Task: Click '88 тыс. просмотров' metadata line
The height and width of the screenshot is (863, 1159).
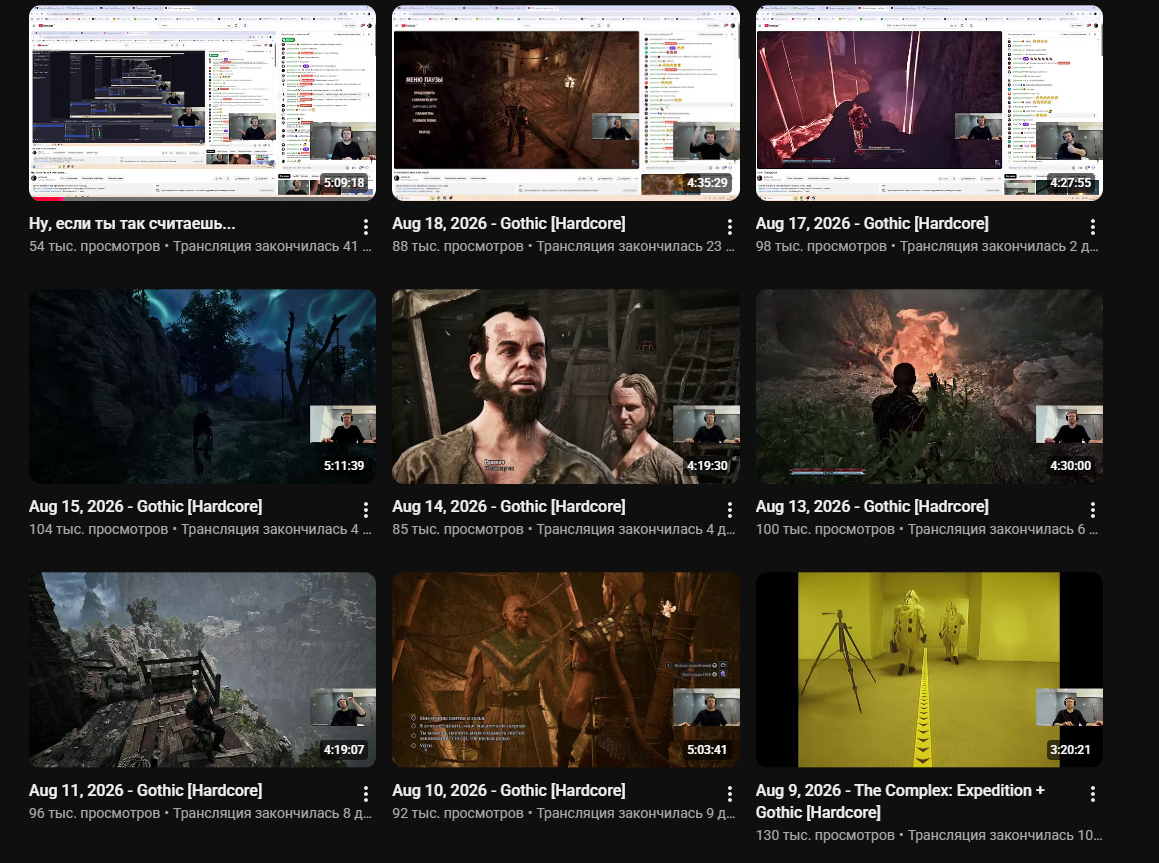Action: [564, 246]
